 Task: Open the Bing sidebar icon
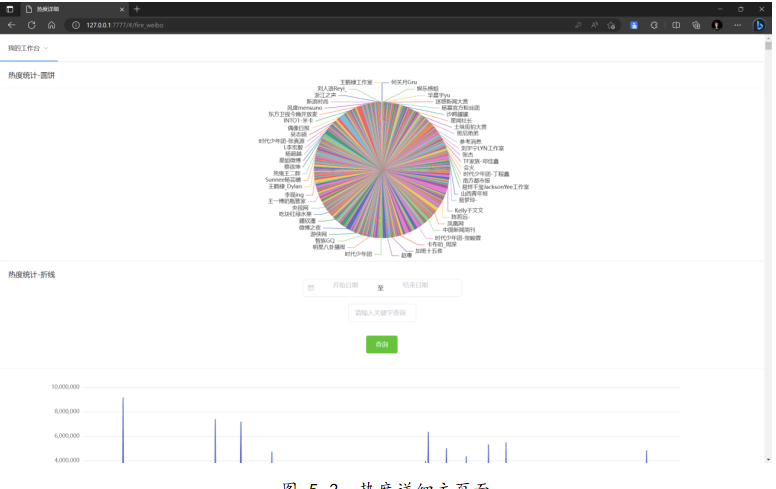coord(759,25)
